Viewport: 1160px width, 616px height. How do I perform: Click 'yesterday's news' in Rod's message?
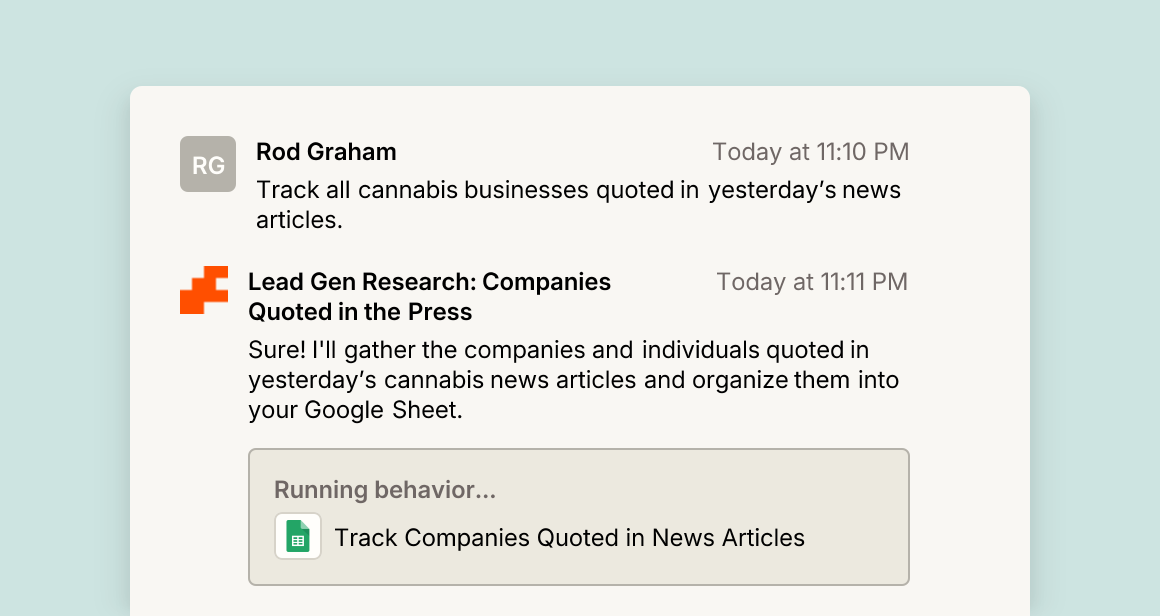(805, 190)
